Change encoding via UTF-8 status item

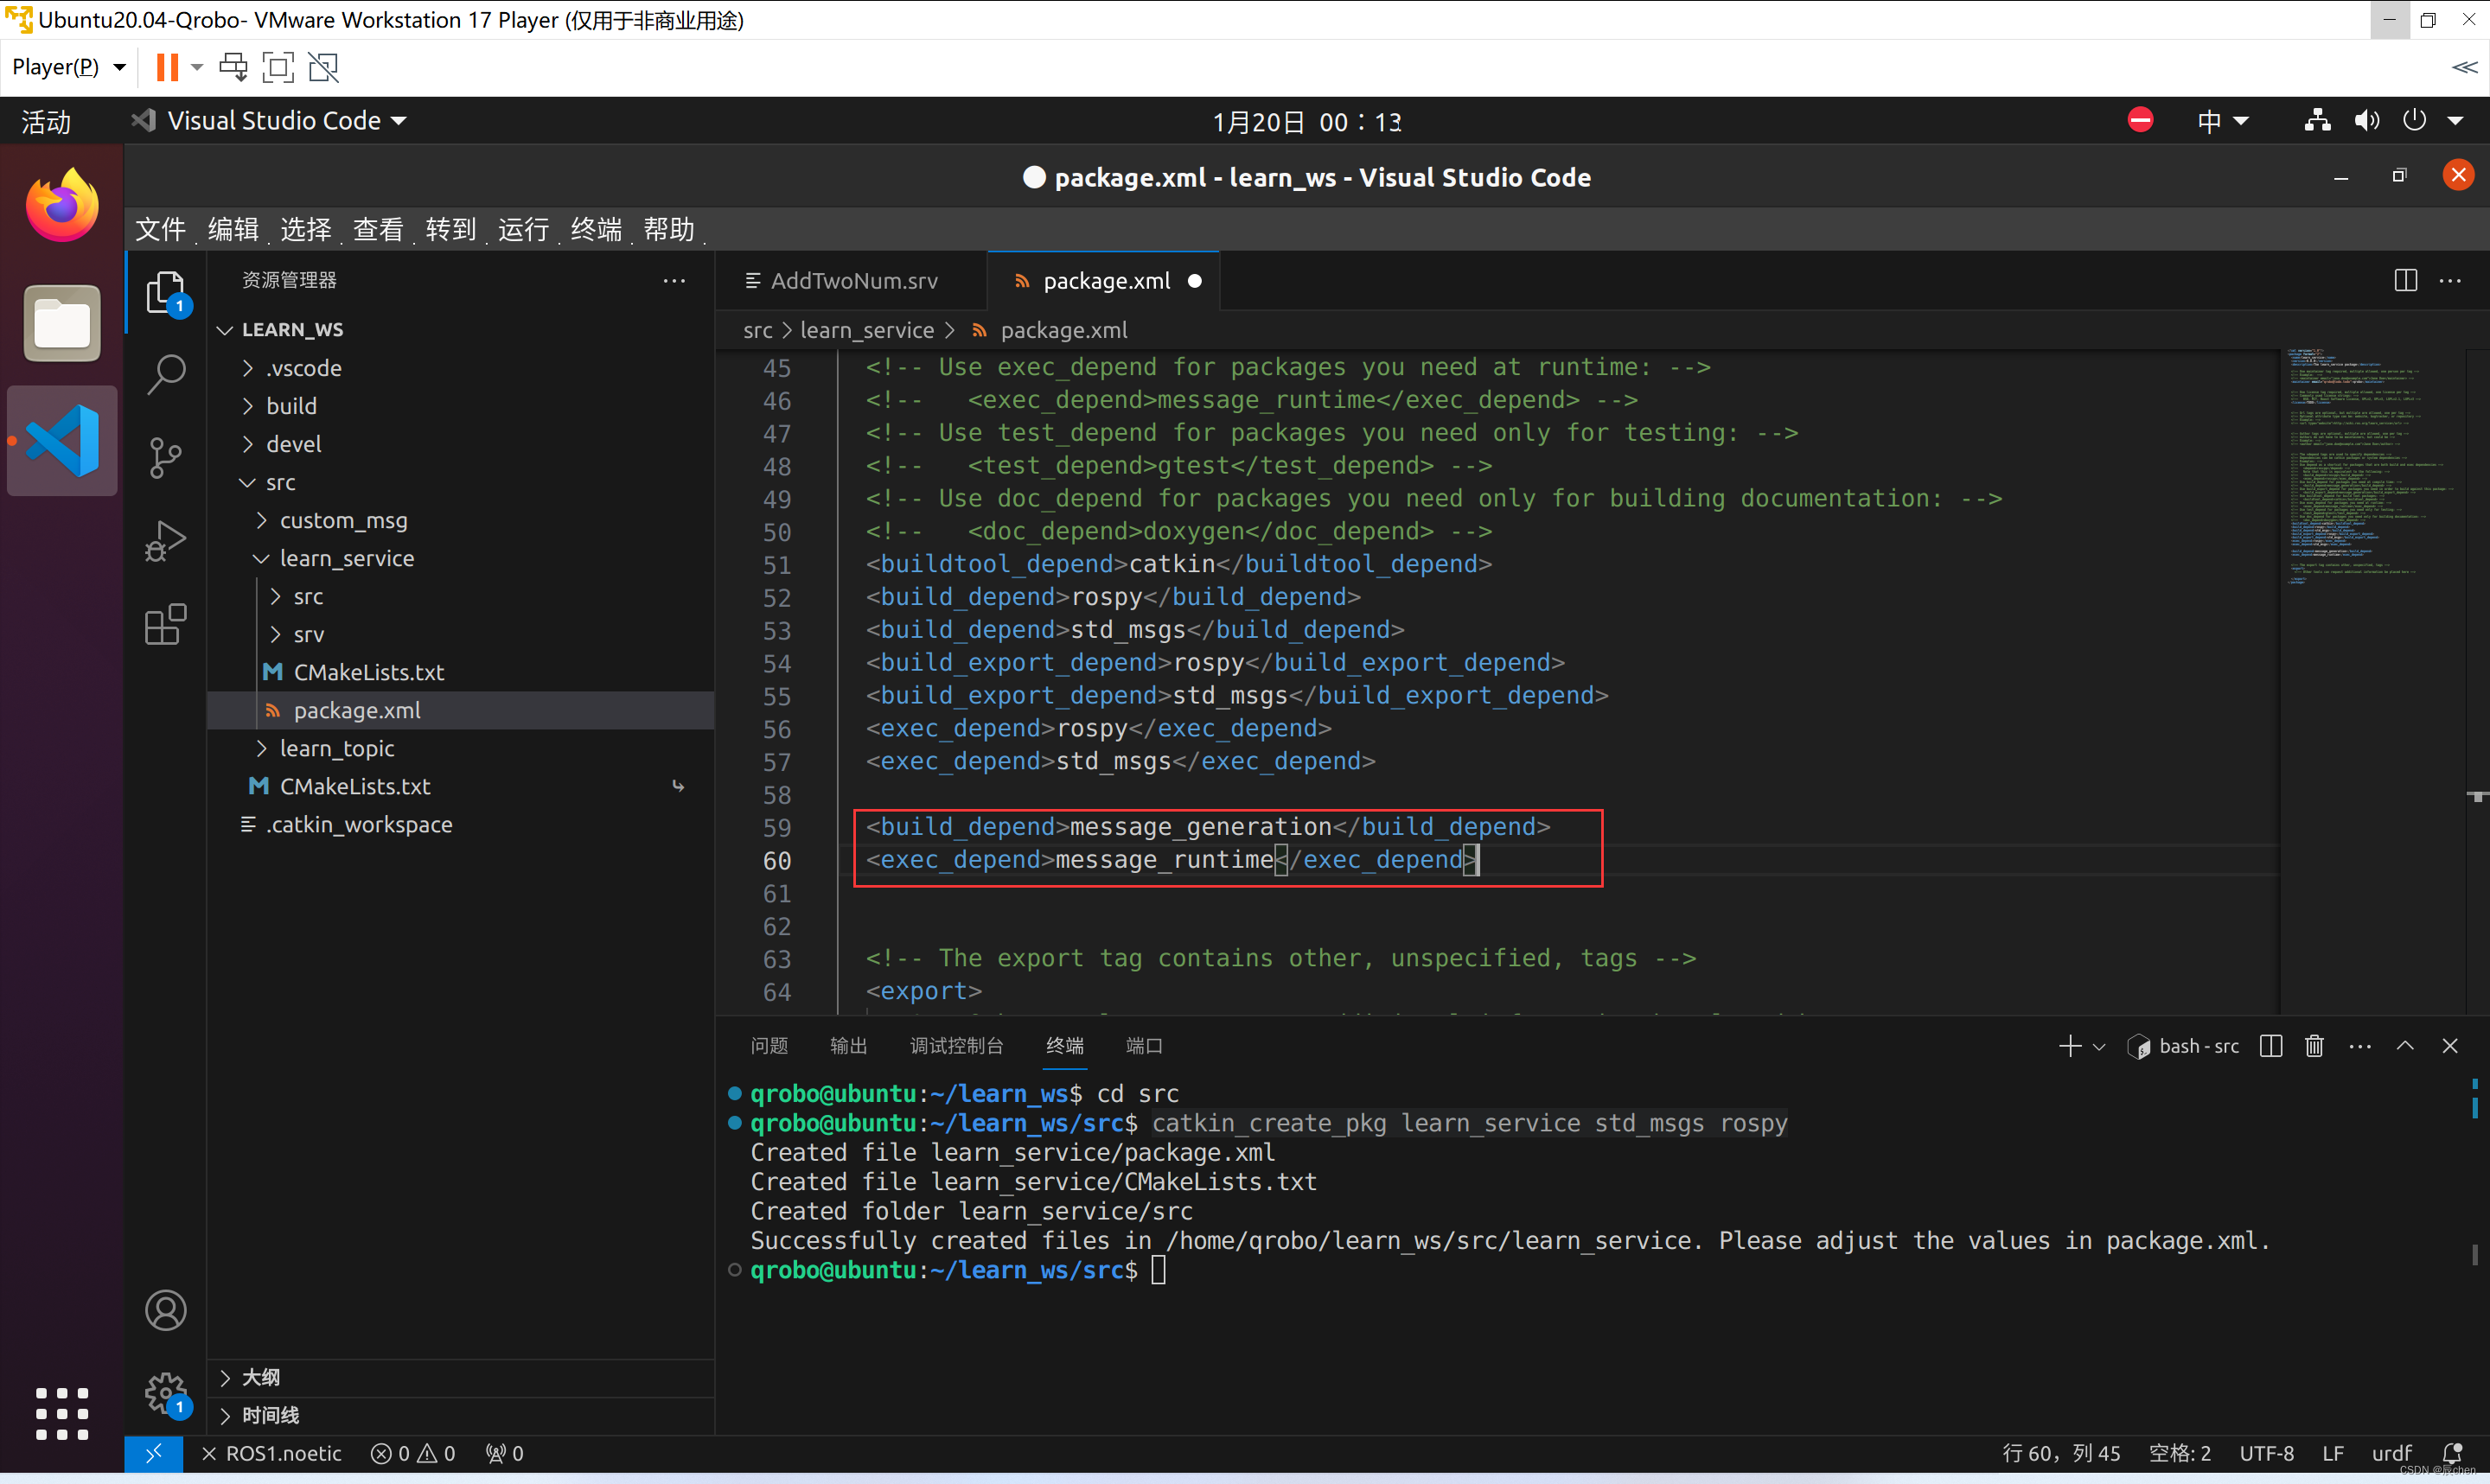click(x=2266, y=1453)
